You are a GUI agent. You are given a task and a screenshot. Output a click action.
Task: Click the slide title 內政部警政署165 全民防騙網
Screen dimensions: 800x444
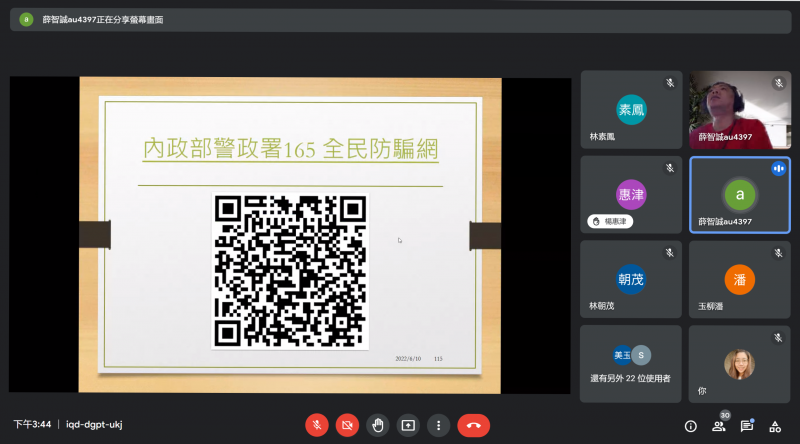pyautogui.click(x=290, y=149)
